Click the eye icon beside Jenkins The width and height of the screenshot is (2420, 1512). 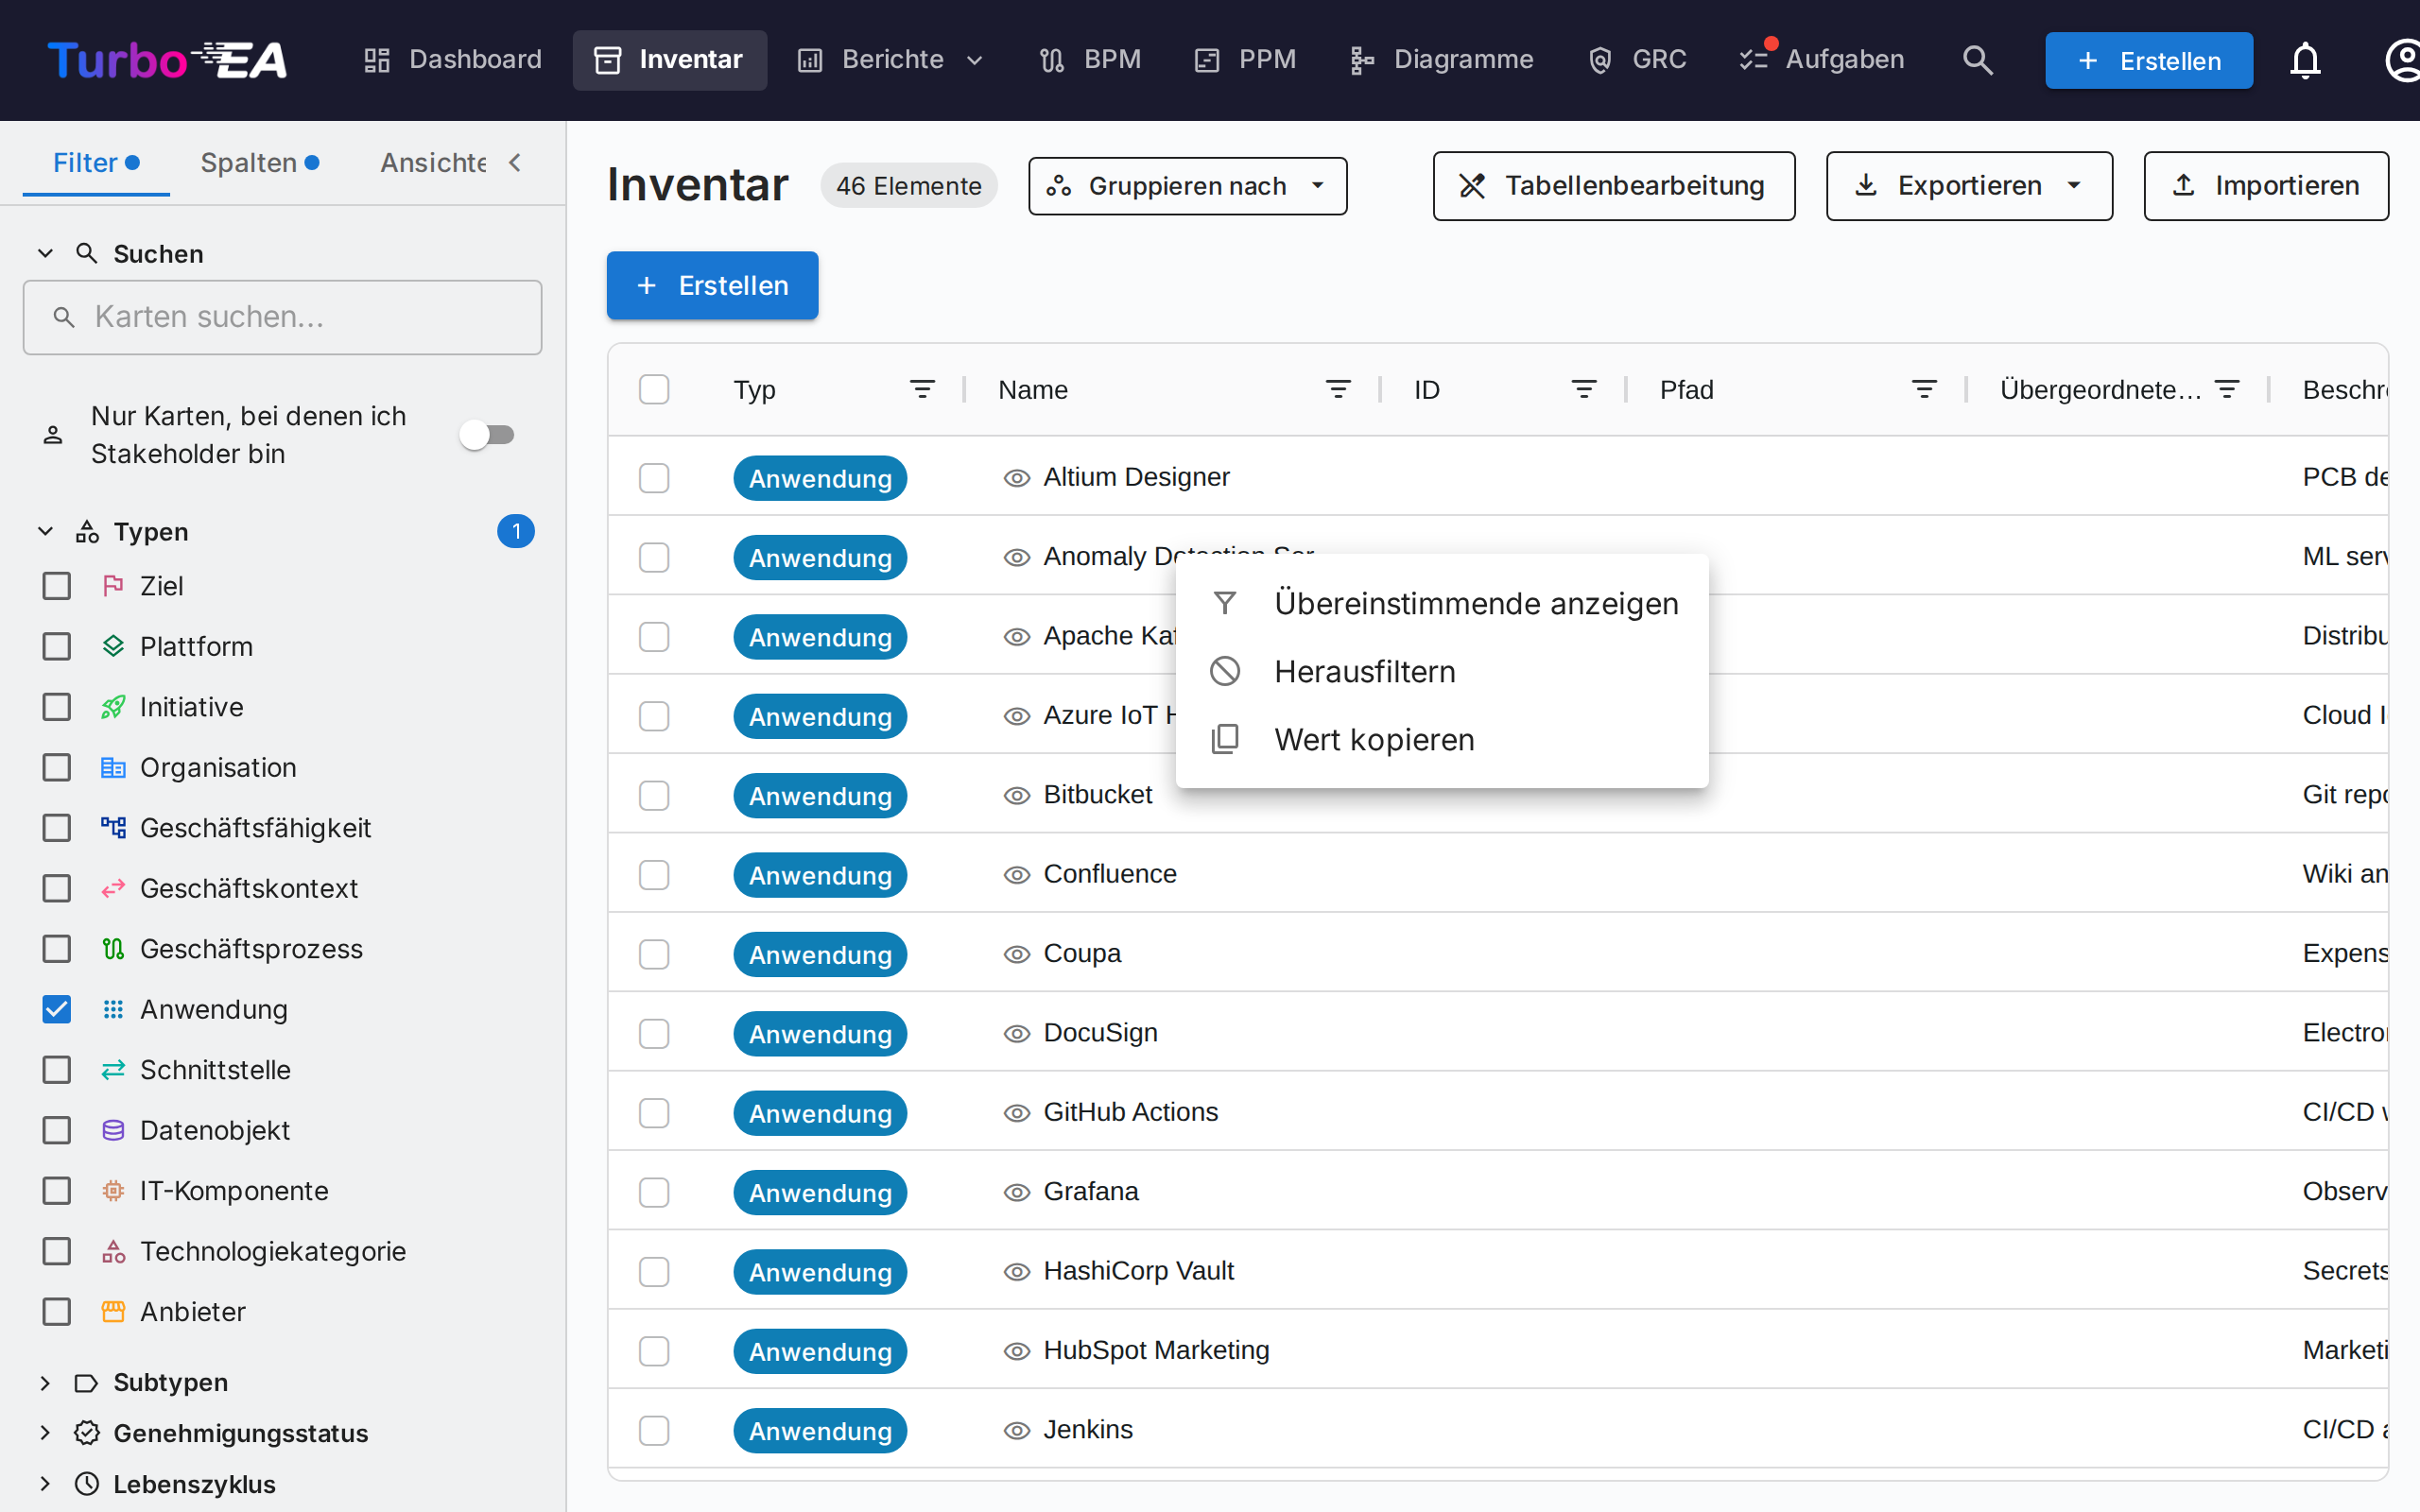click(1016, 1431)
